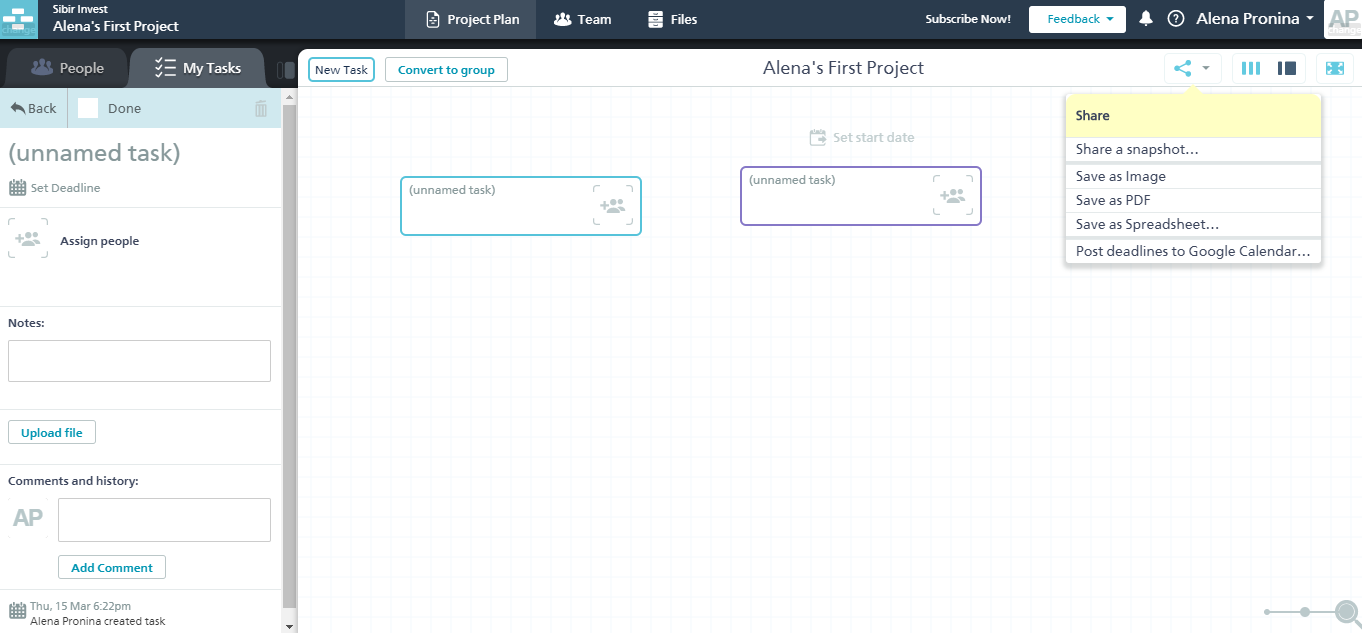Open the notifications bell icon
This screenshot has width=1362, height=633.
[1146, 19]
